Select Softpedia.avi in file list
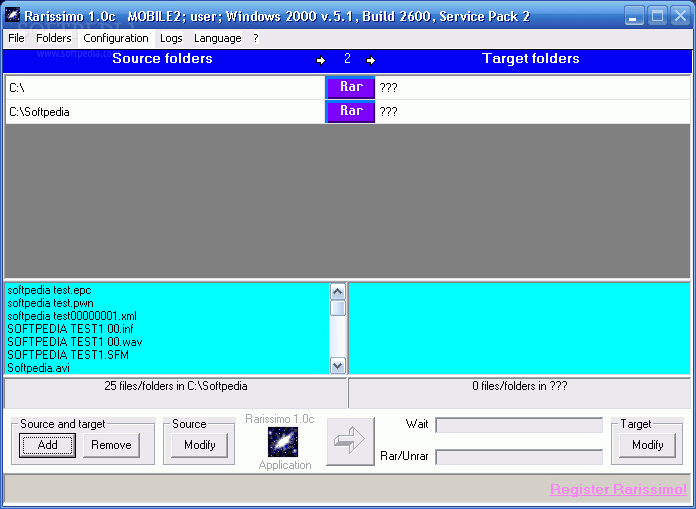This screenshot has height=509, width=696. click(39, 367)
